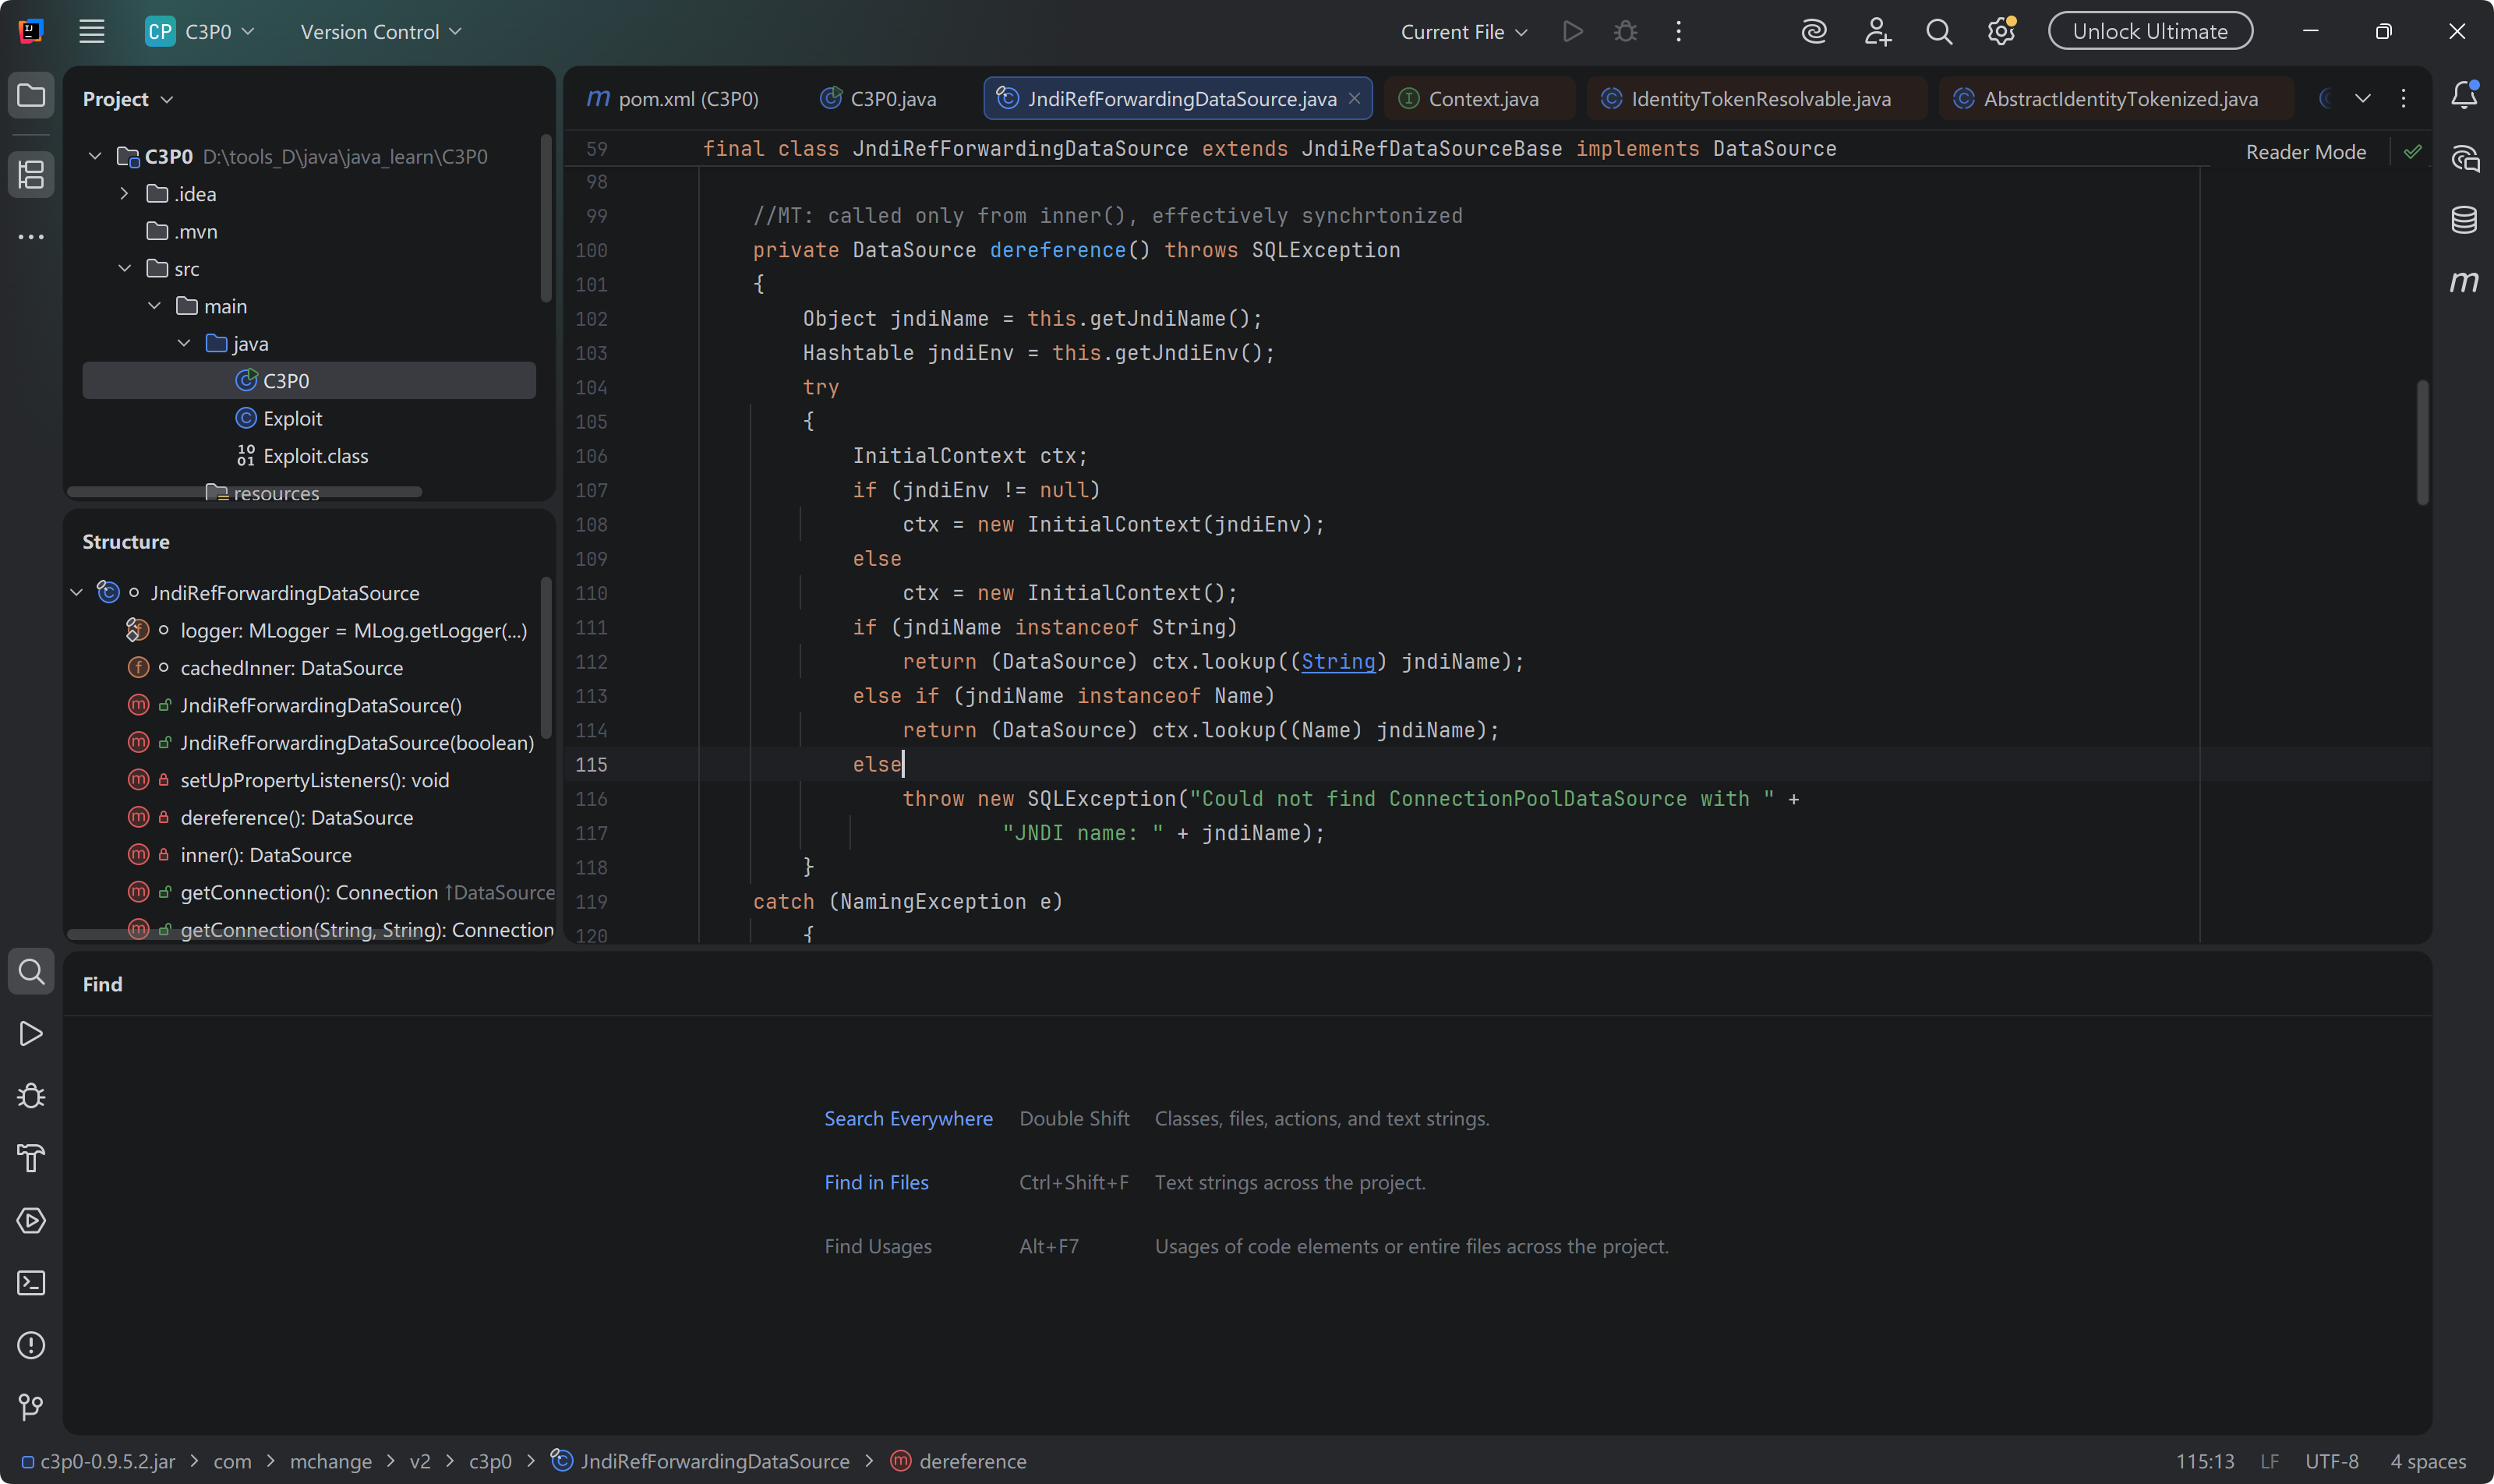Viewport: 2494px width, 1484px height.
Task: Click the editor vertical scrollbar thumb
Action: click(x=2422, y=442)
